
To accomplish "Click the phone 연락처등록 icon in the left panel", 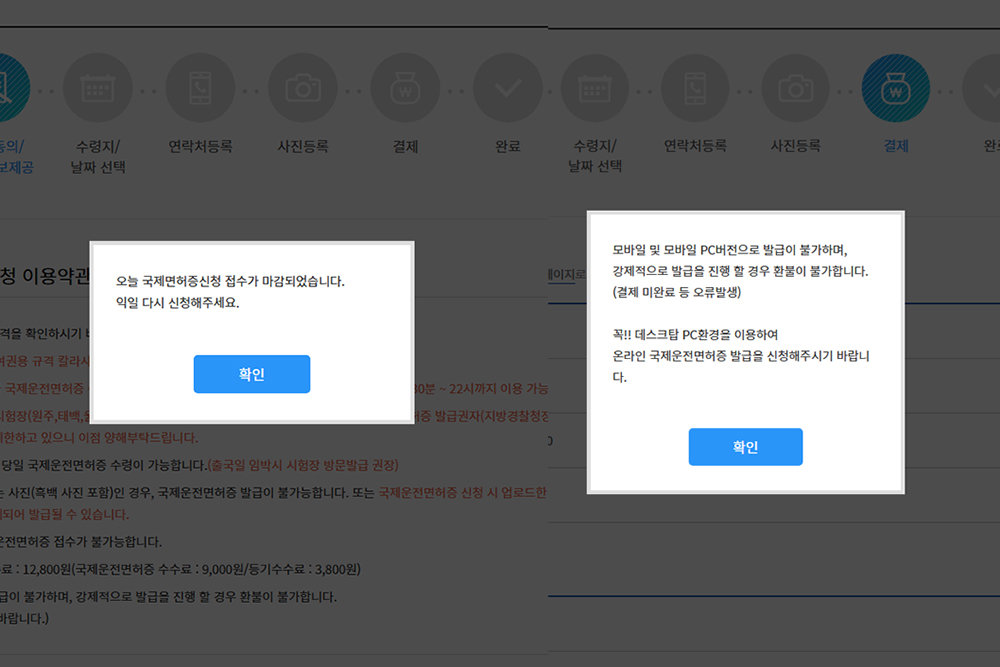I will coord(200,88).
